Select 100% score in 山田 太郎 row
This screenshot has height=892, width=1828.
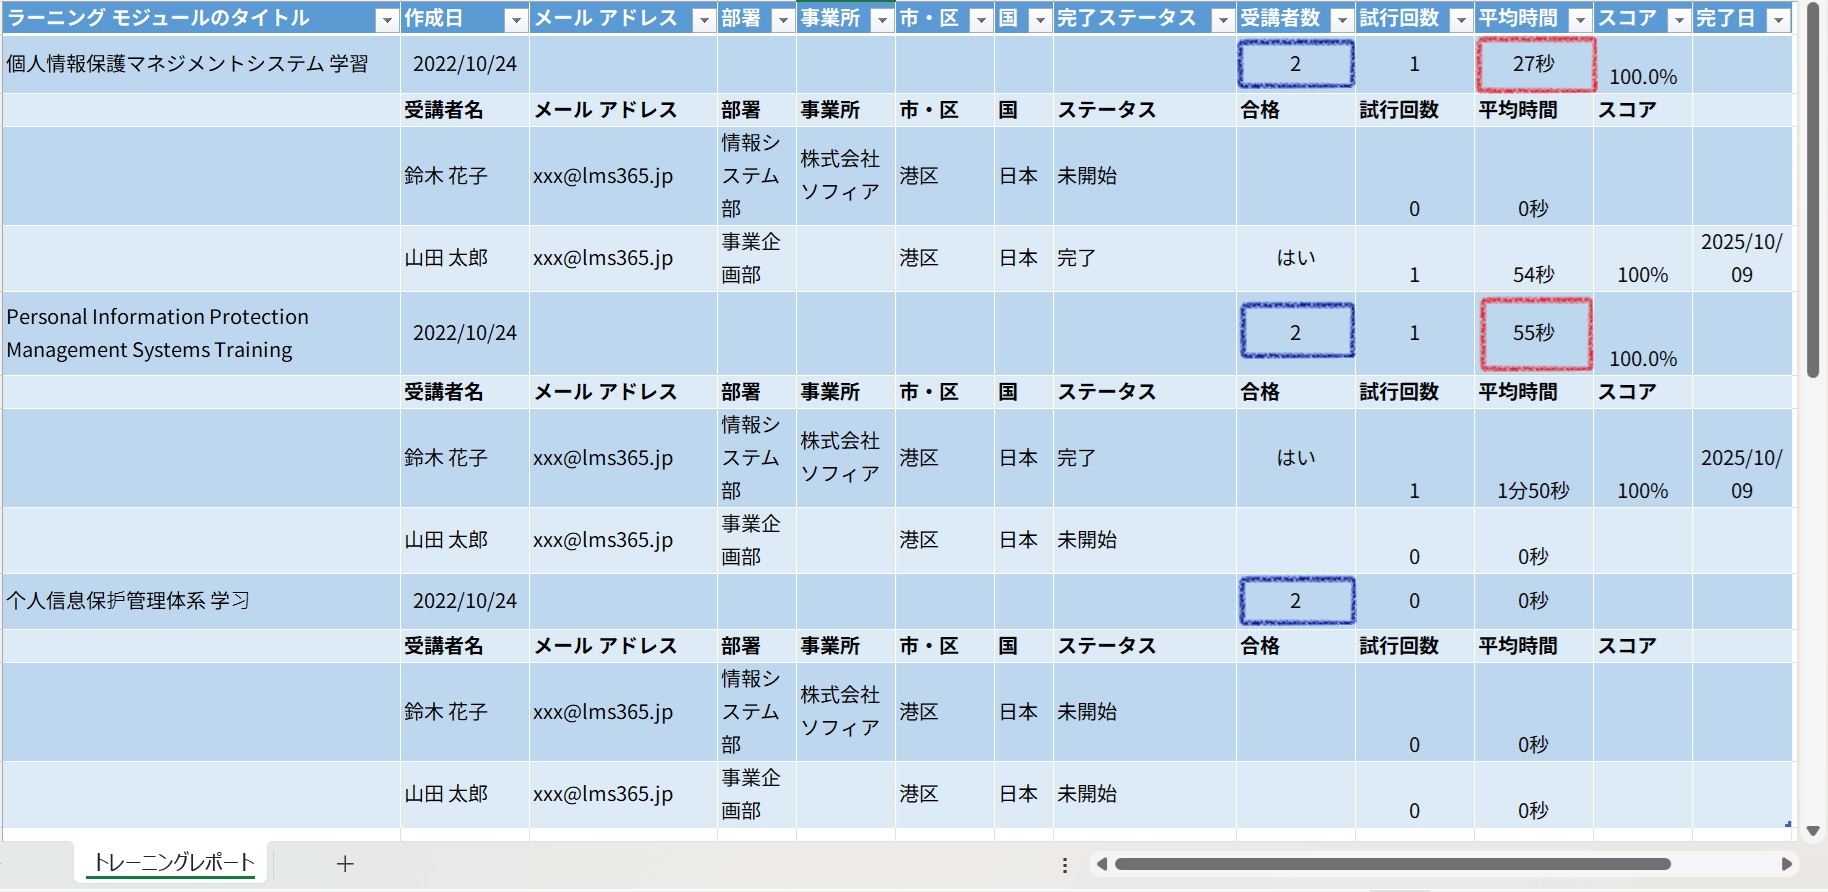[1643, 259]
